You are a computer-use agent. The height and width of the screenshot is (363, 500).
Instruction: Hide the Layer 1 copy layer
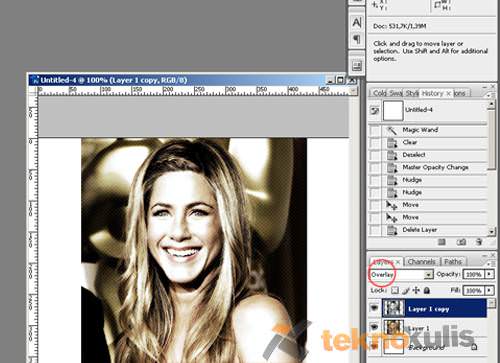click(374, 307)
